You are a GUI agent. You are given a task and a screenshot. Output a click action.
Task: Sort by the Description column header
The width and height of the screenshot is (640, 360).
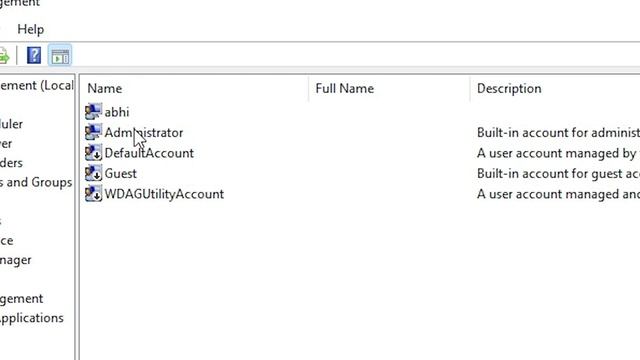pyautogui.click(x=555, y=88)
